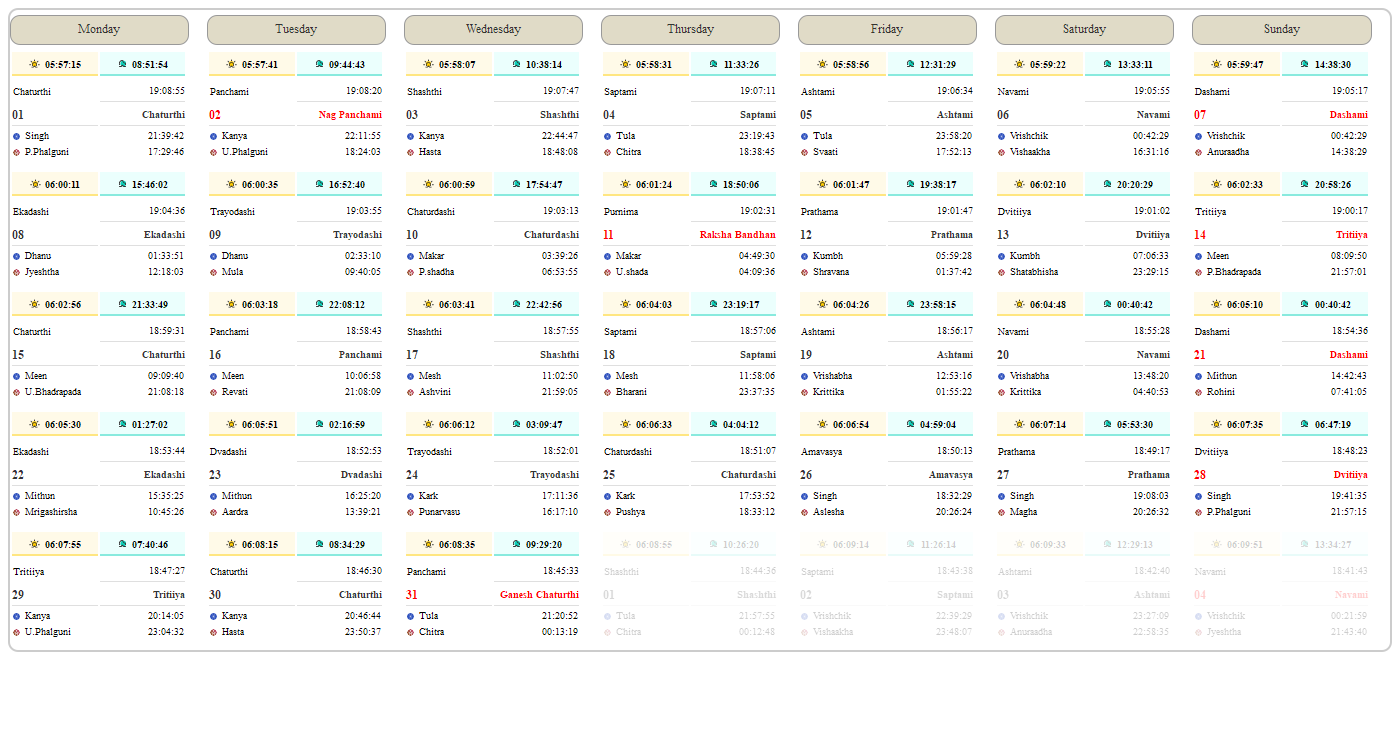Click the faded moonrise time 13:34:27

coord(1332,545)
